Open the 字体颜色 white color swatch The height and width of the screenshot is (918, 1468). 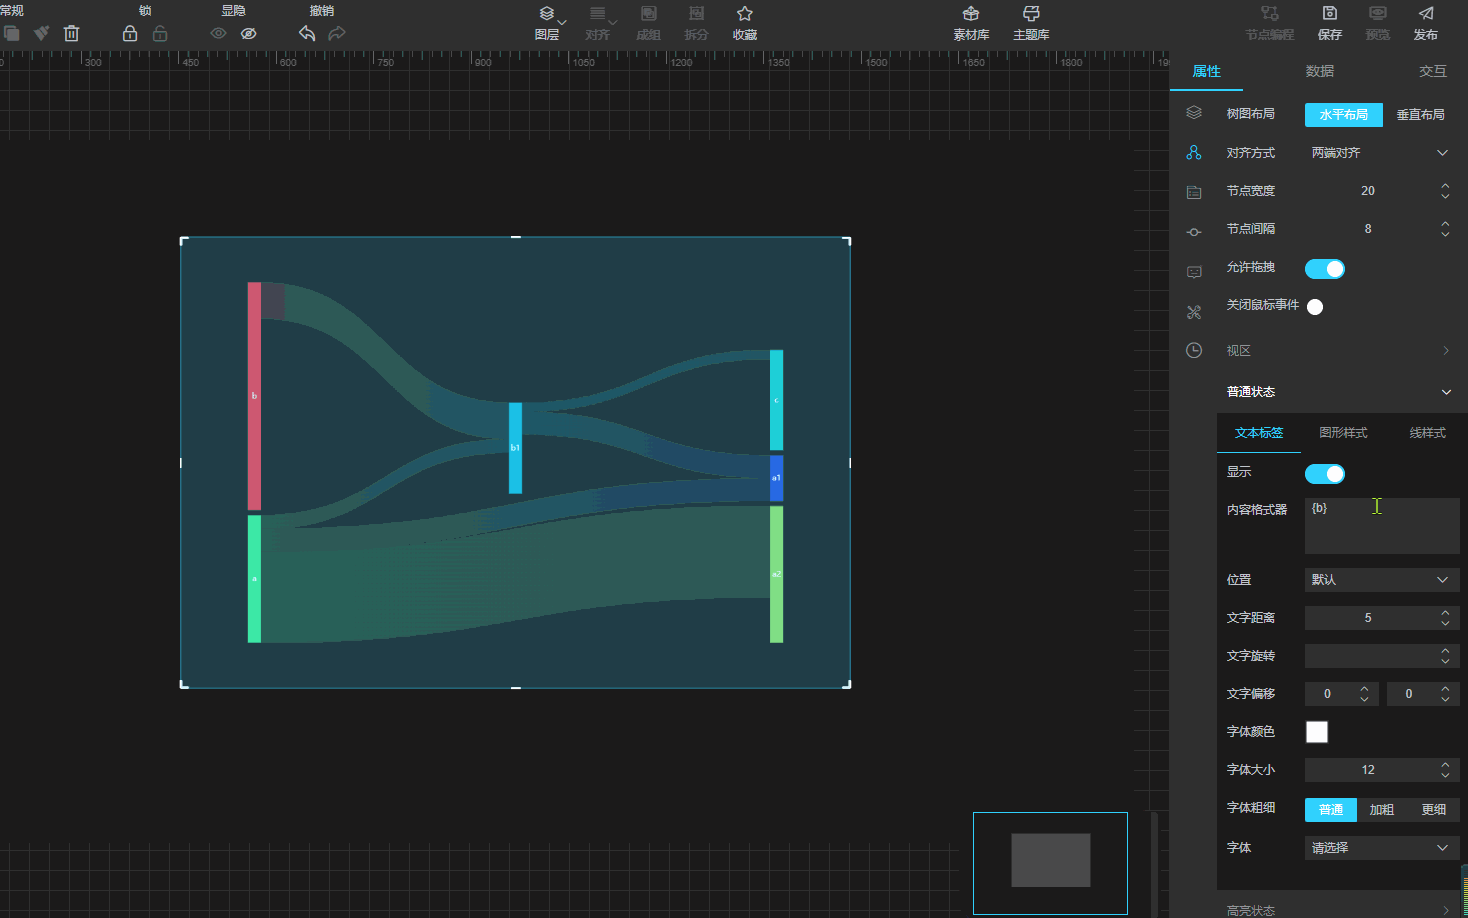[1317, 732]
